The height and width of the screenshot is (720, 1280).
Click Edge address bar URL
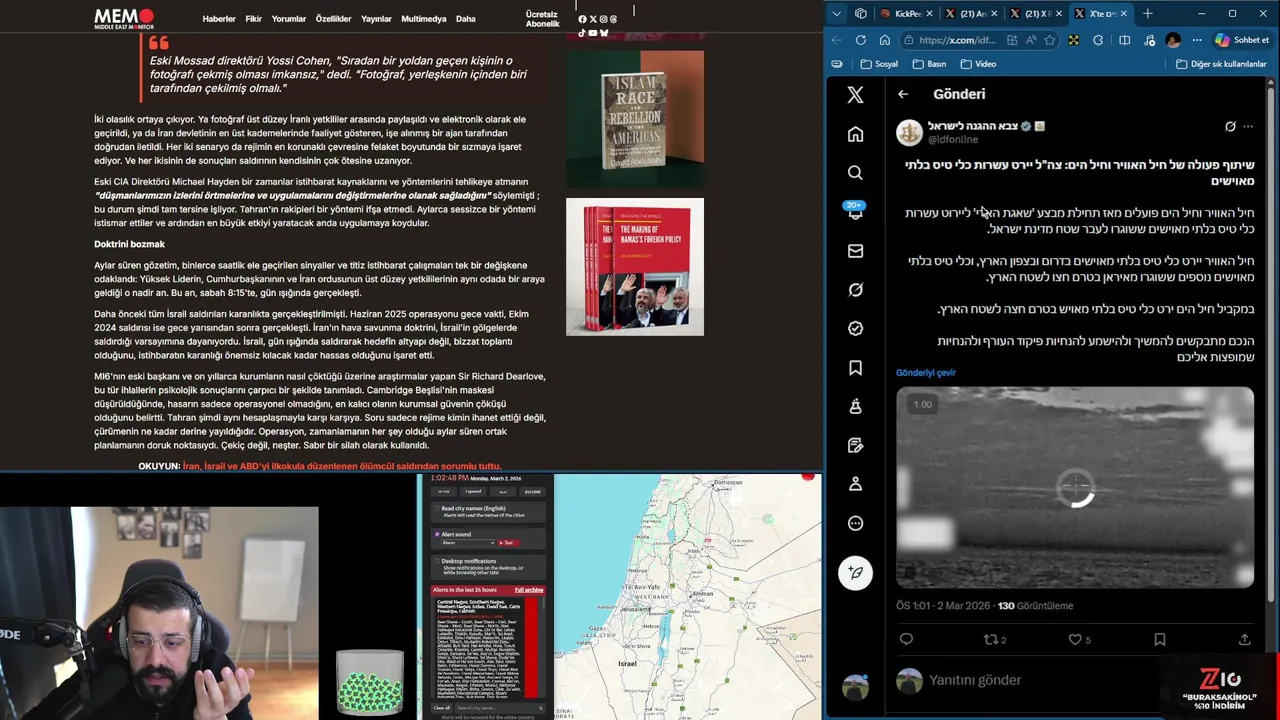pyautogui.click(x=957, y=40)
